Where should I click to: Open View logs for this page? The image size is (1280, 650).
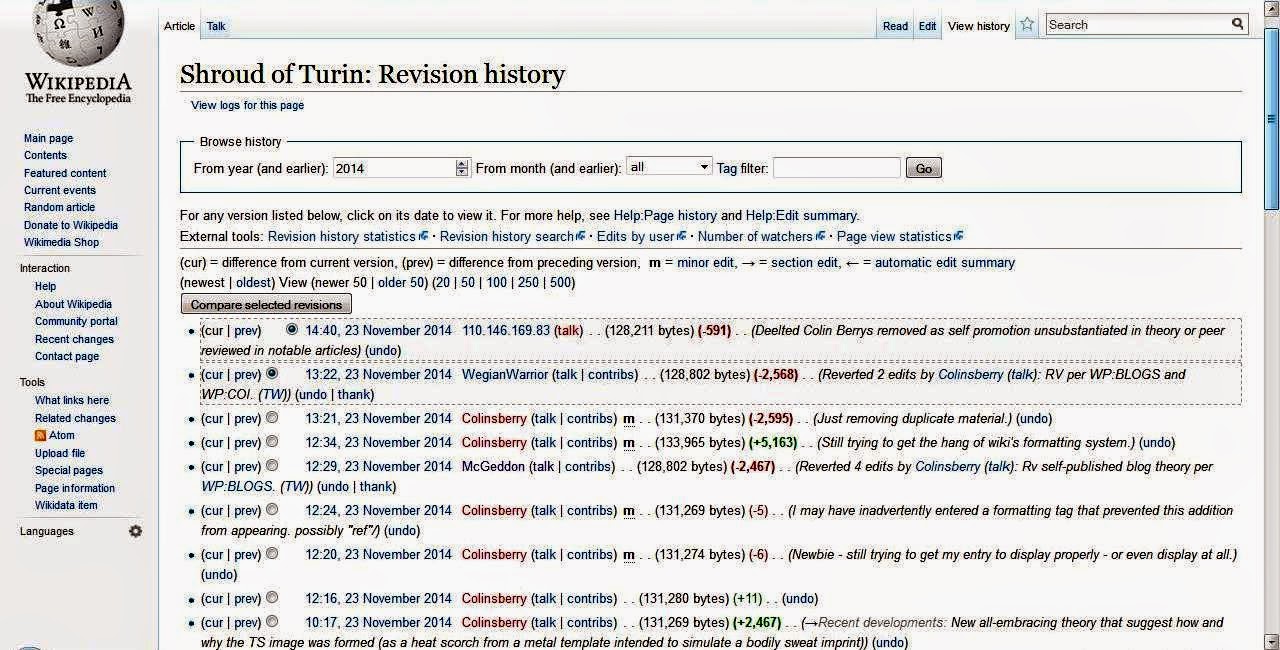[247, 105]
